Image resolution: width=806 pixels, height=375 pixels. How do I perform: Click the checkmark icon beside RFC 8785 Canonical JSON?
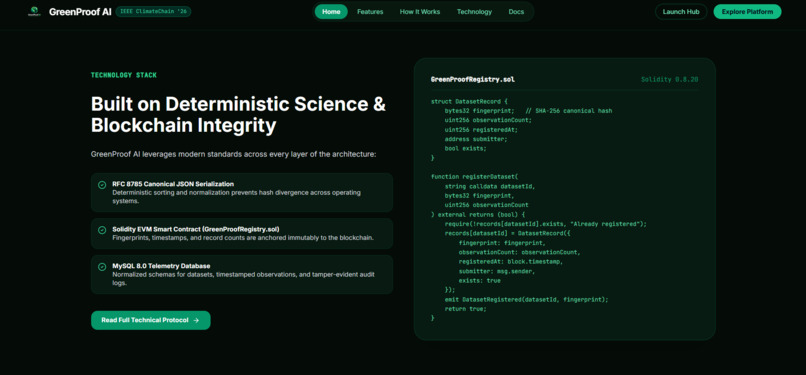click(102, 184)
